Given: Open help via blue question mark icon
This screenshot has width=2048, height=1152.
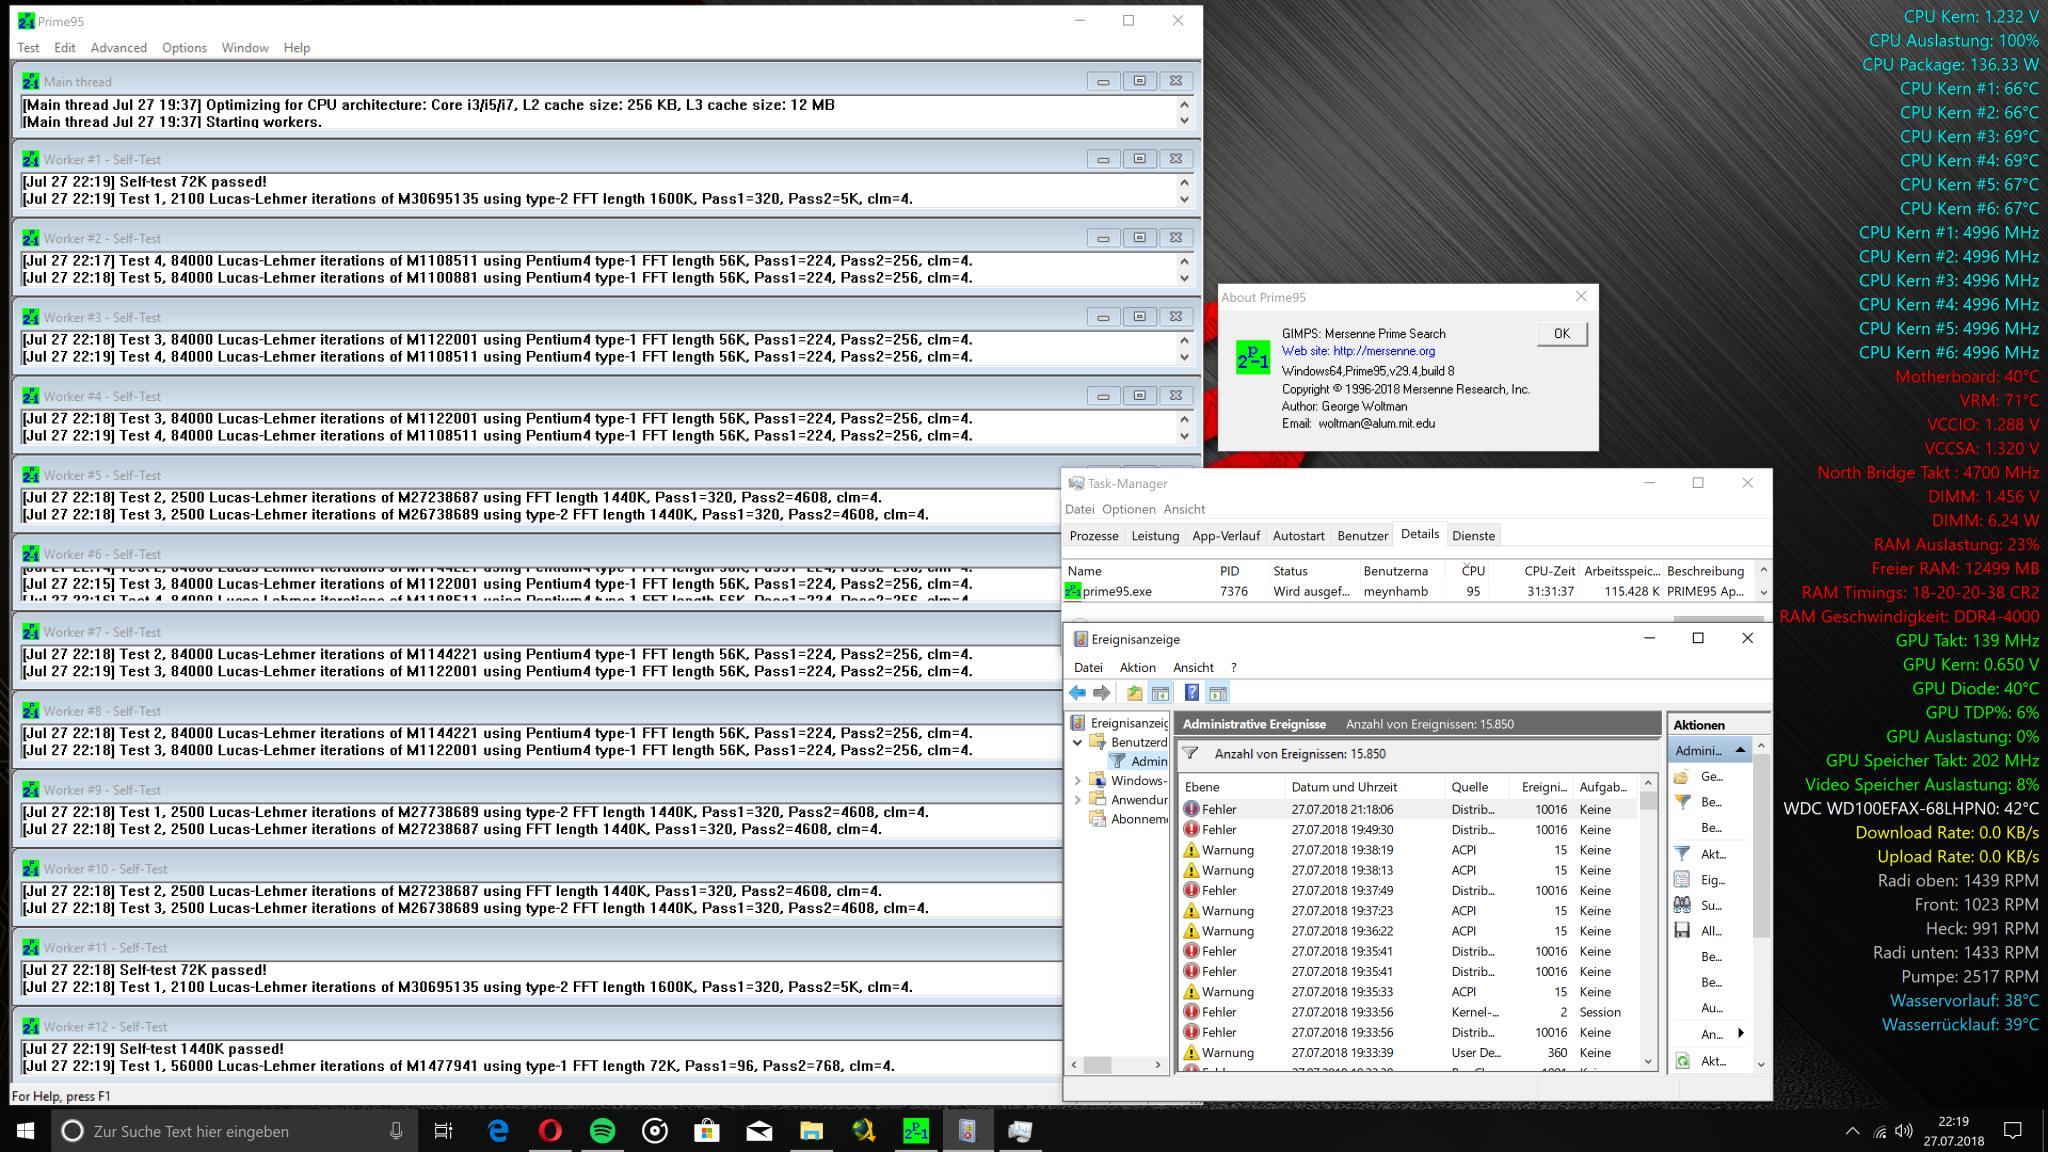Looking at the screenshot, I should click(1192, 693).
